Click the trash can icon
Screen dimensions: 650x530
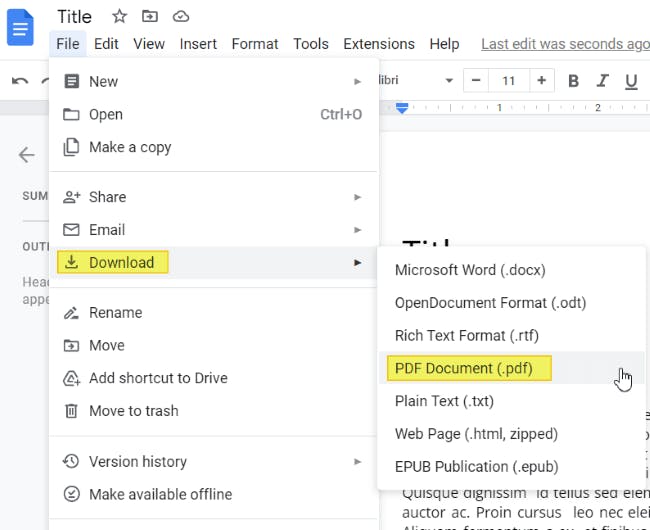[x=71, y=411]
